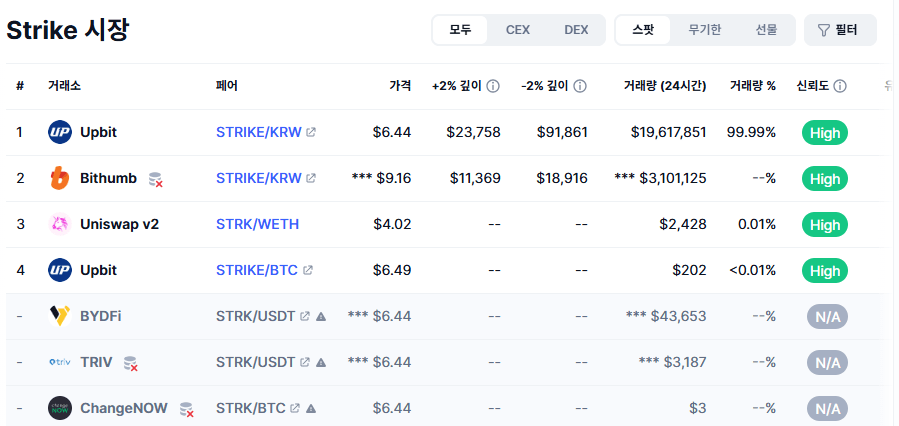The height and width of the screenshot is (426, 899).
Task: Open the STRIKE/BTC pair link
Action: pos(257,270)
